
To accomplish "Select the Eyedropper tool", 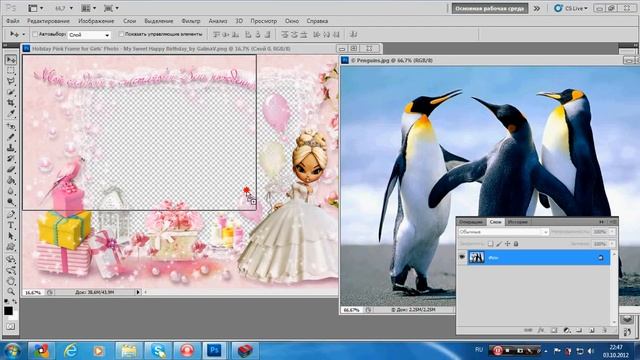I will click(x=11, y=113).
